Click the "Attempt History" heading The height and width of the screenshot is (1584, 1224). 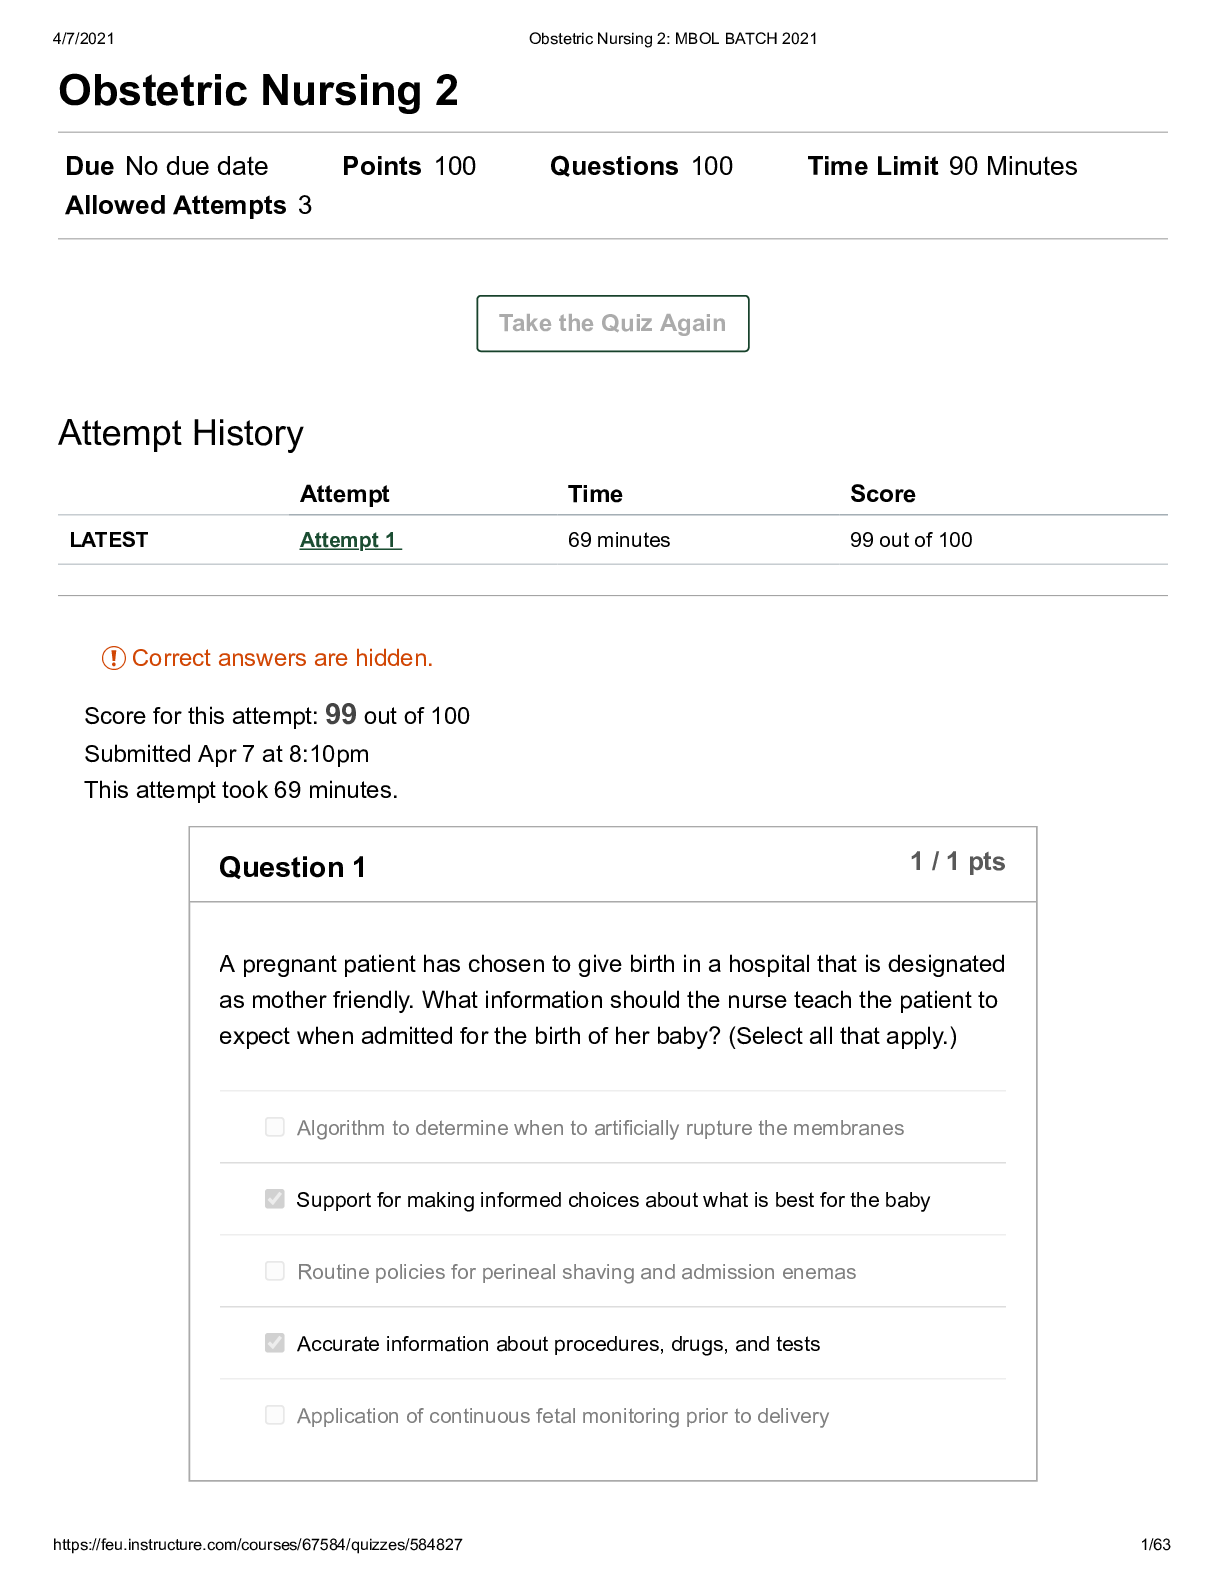(x=181, y=434)
